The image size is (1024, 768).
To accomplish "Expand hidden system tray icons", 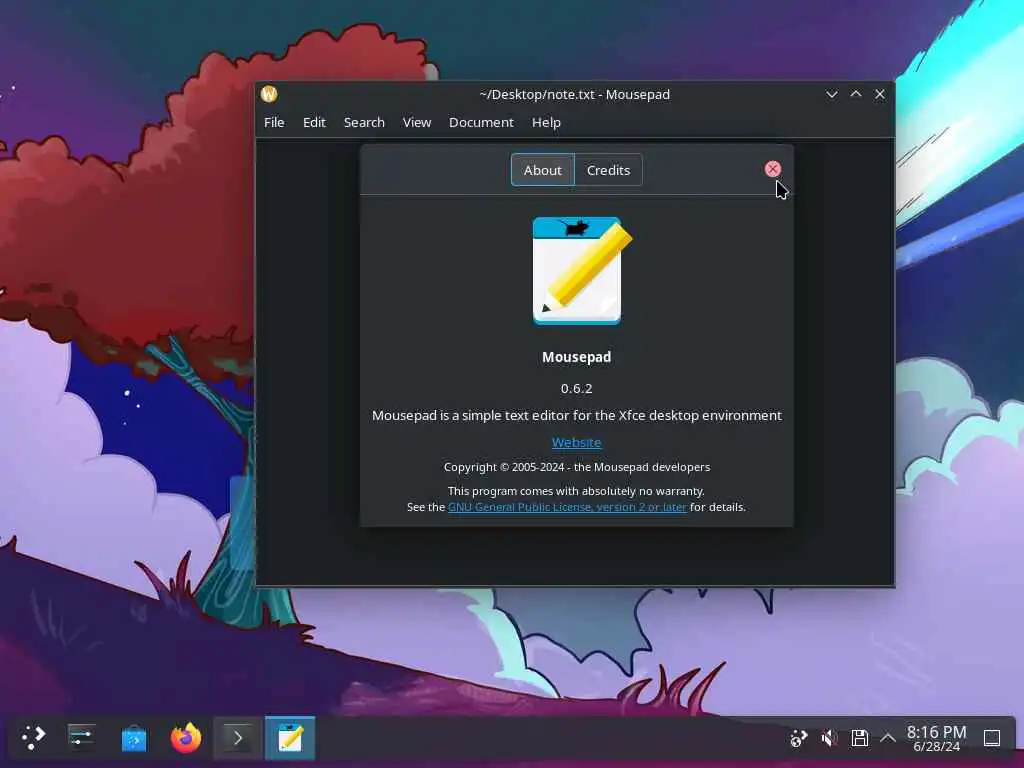I will (x=888, y=738).
